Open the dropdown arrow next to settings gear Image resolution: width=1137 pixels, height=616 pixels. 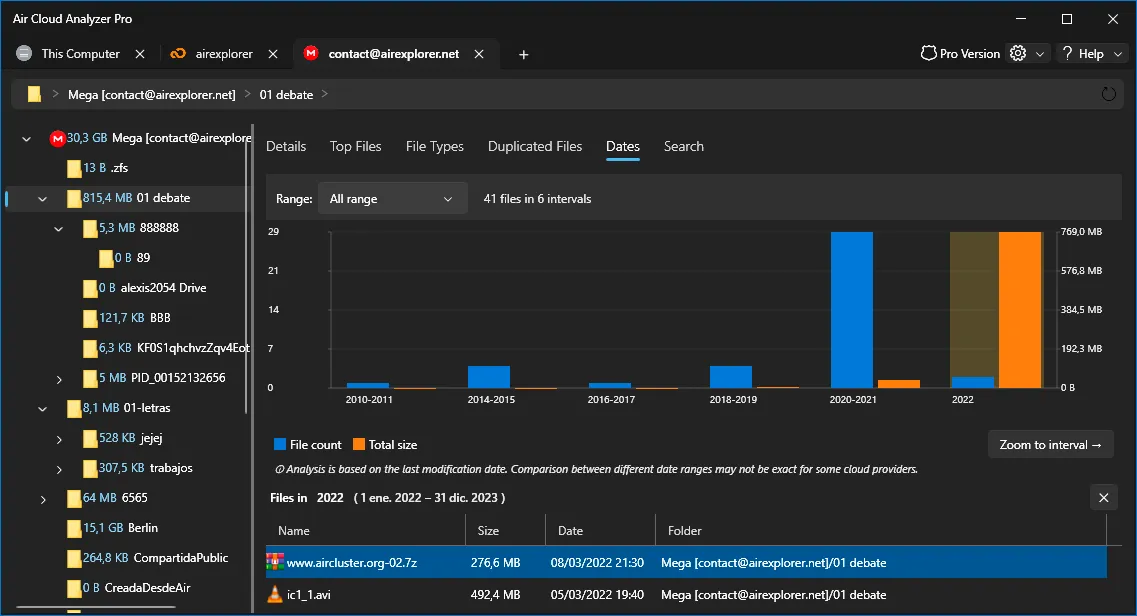[x=1040, y=54]
